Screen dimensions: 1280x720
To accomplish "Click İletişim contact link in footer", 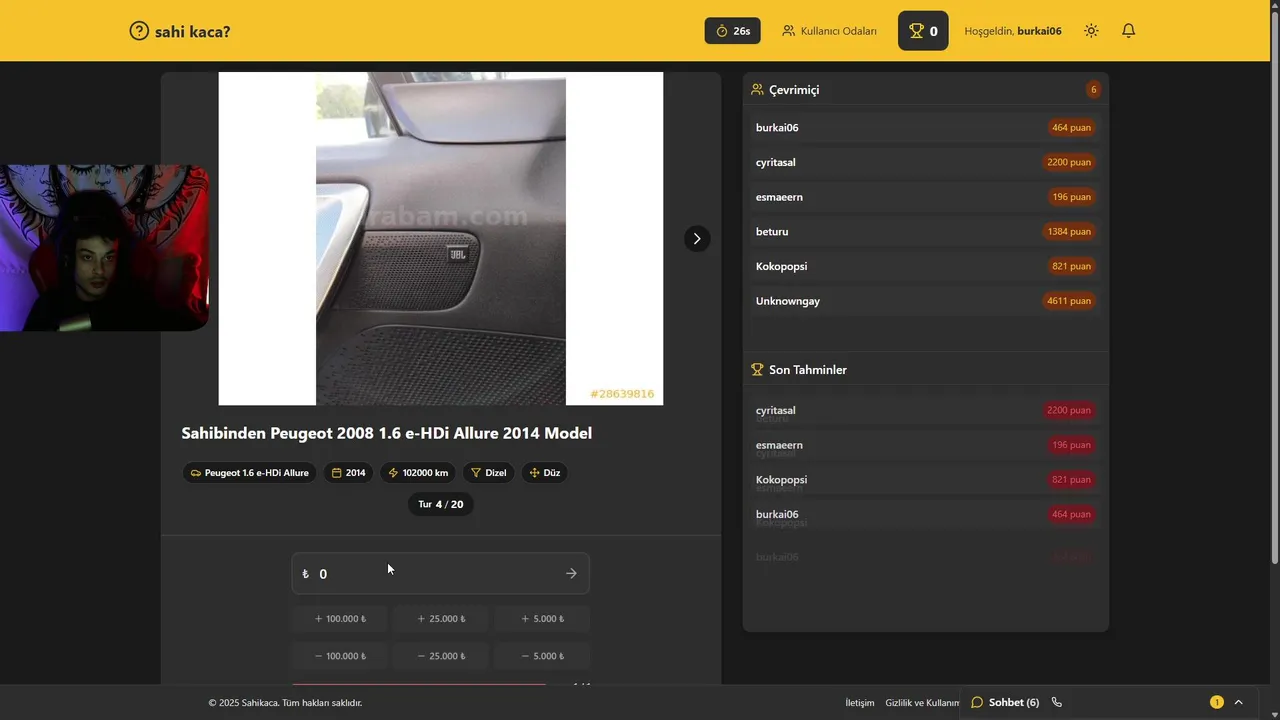I will point(860,703).
